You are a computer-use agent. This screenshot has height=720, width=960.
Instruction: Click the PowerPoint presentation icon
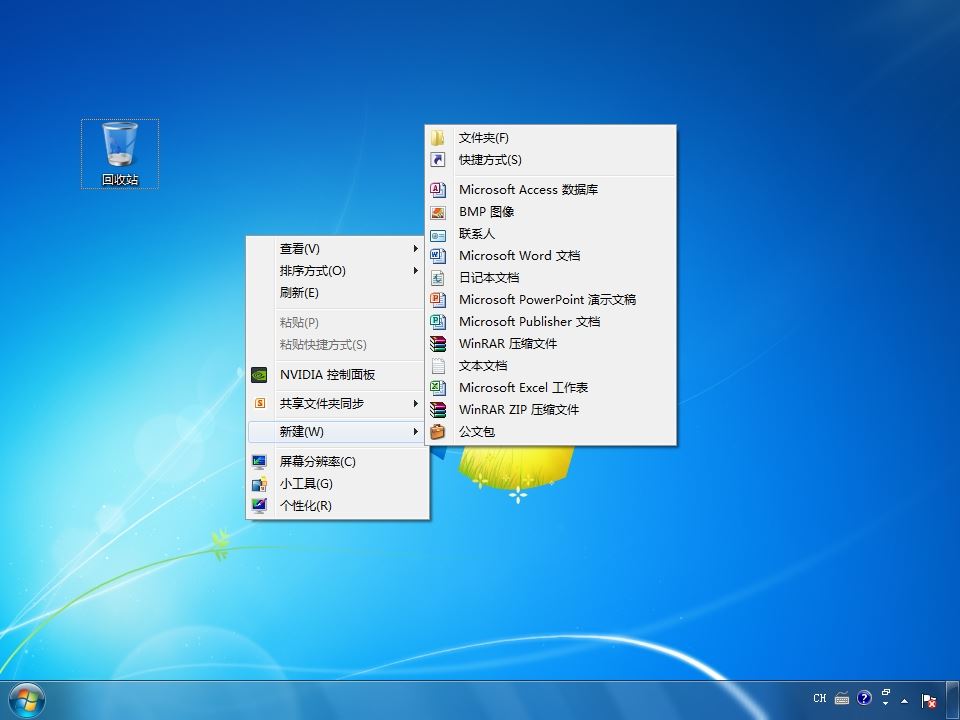[438, 300]
